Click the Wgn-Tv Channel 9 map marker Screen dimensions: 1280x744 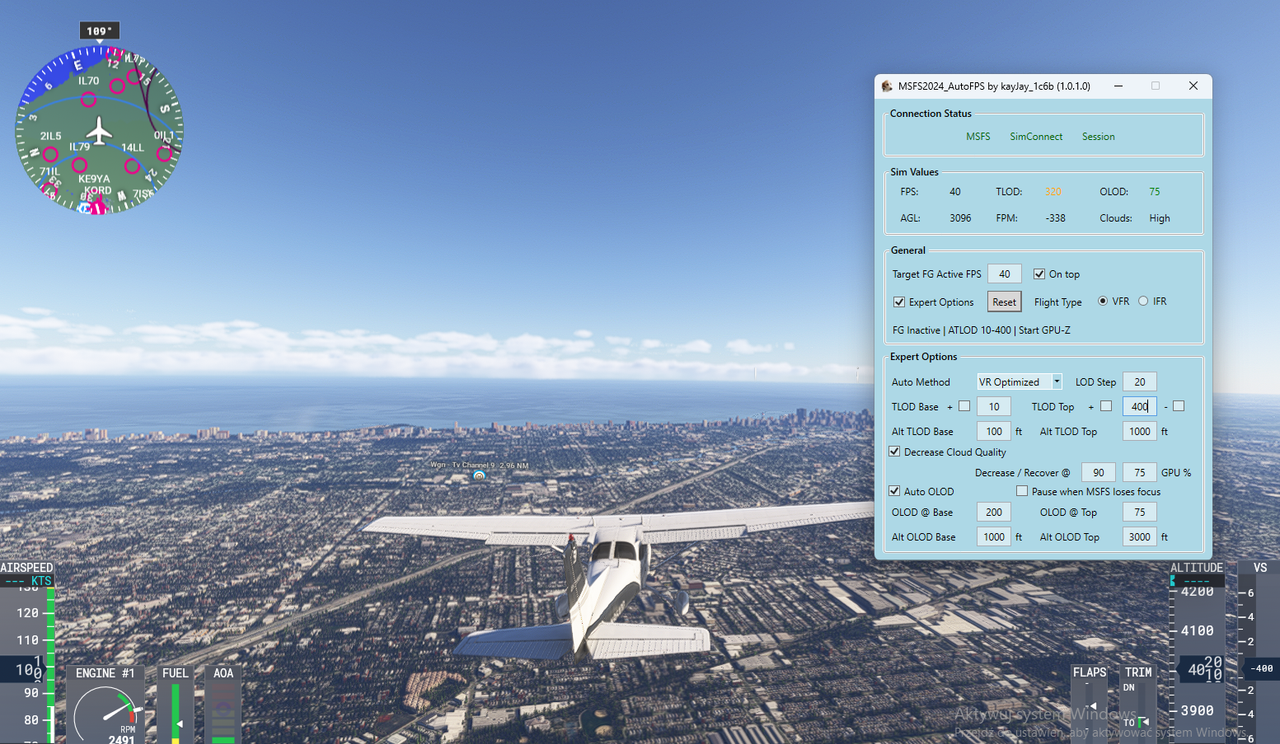click(479, 476)
